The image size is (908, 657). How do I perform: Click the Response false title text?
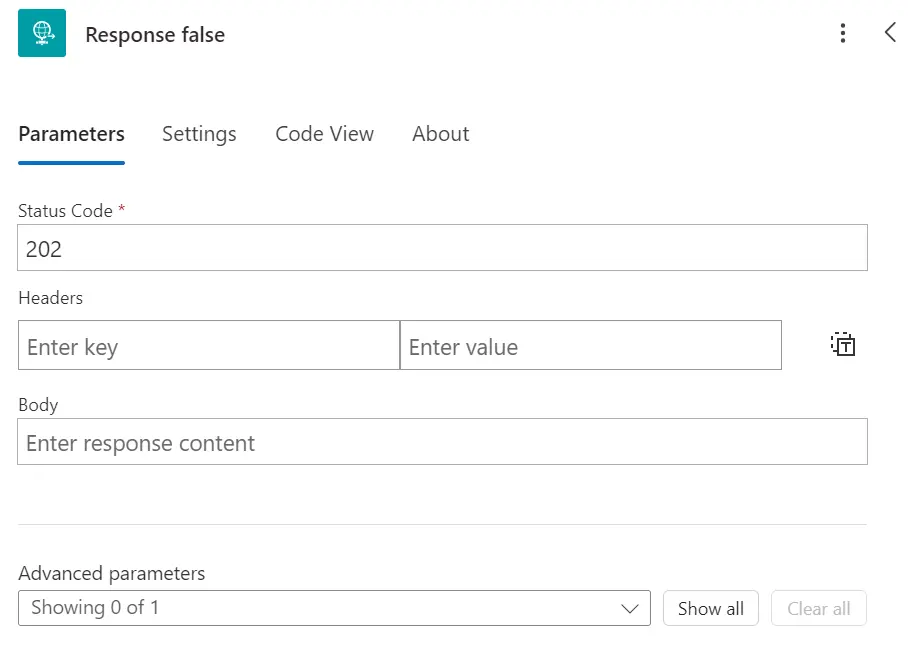[x=155, y=35]
